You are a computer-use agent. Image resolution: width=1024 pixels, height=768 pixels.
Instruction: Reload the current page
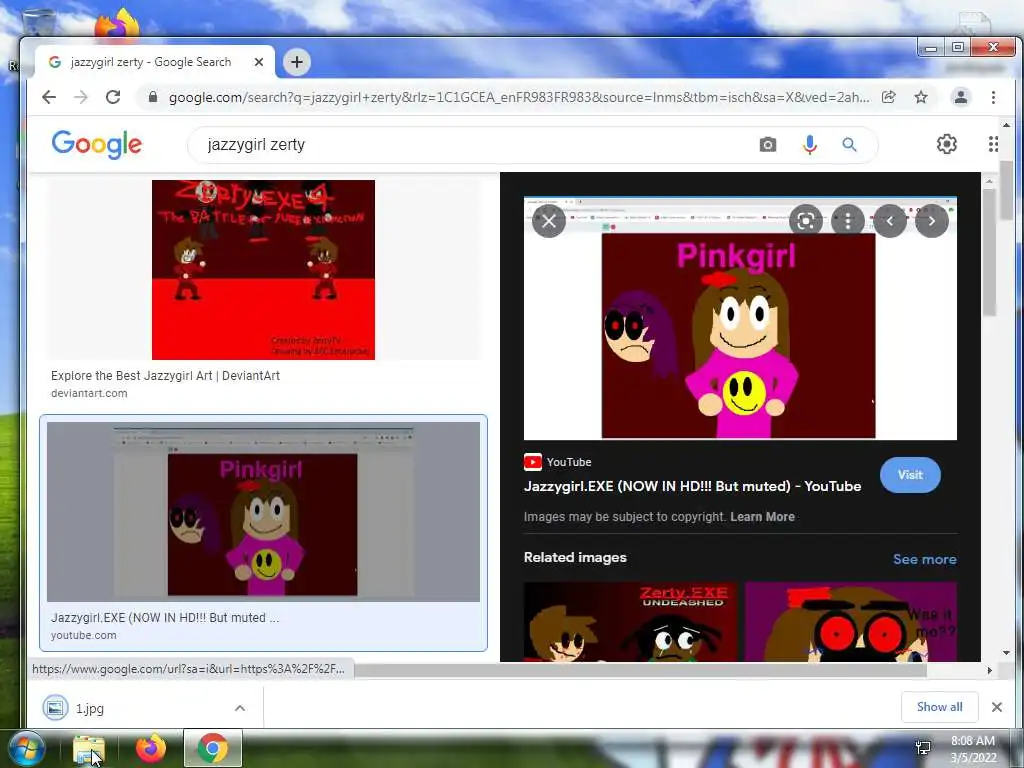(113, 97)
